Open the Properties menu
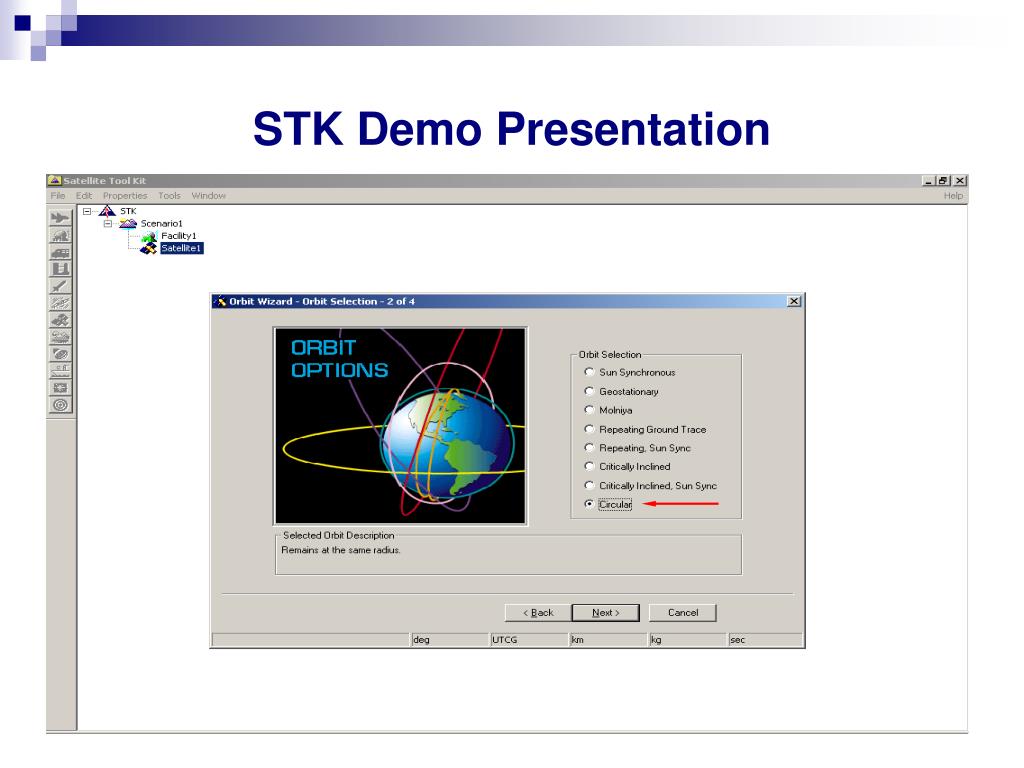 coord(125,196)
